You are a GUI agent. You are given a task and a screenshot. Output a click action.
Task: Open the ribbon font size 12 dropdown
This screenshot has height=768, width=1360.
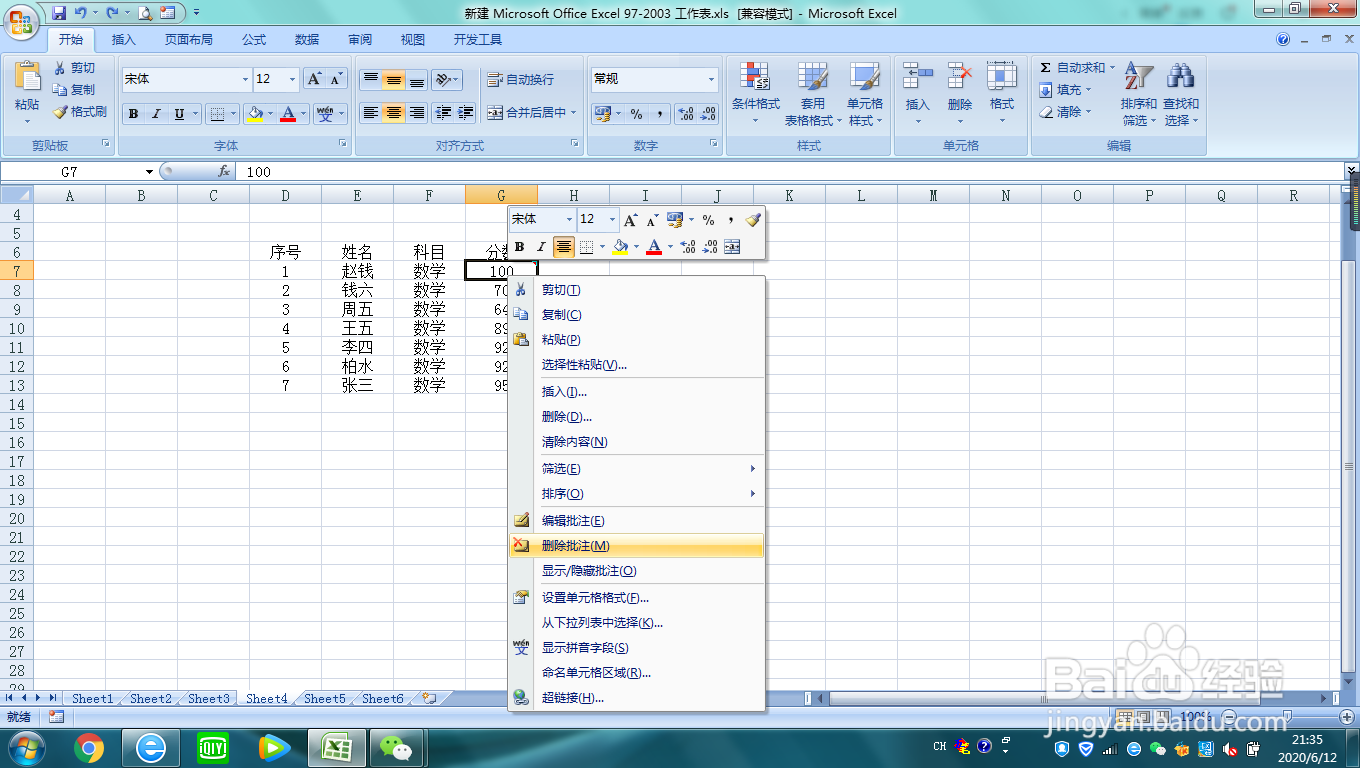pos(292,80)
